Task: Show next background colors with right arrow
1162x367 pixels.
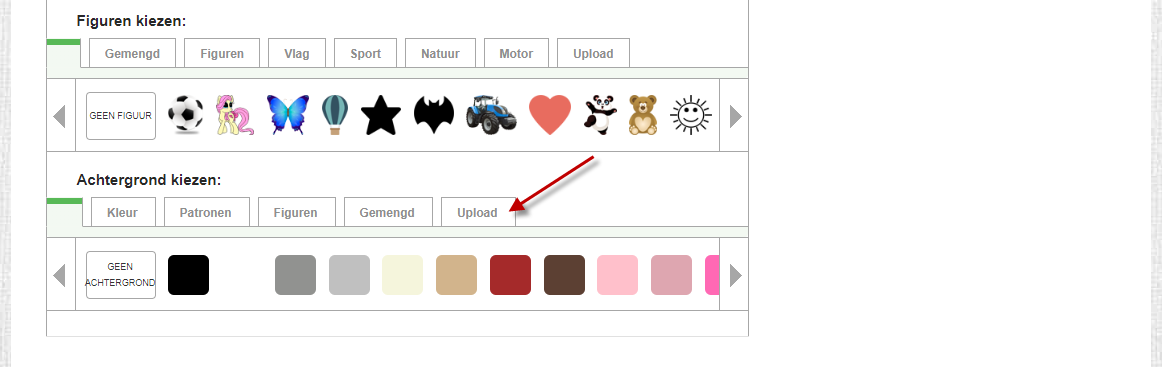Action: tap(735, 275)
